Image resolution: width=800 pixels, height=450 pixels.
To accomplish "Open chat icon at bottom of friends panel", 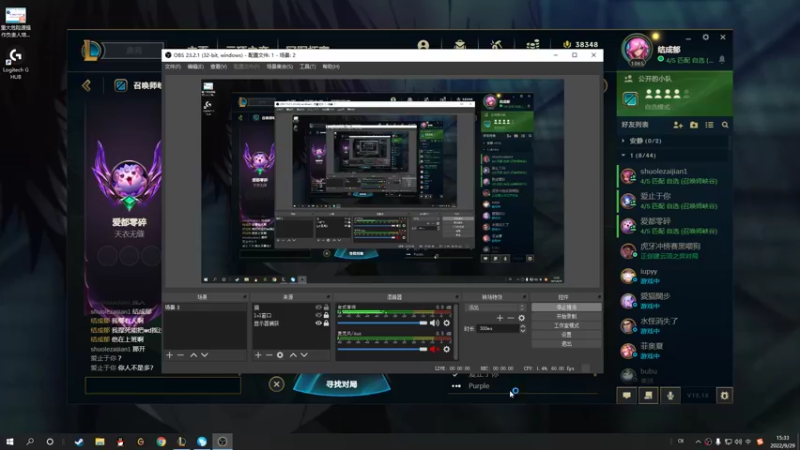I will click(627, 395).
